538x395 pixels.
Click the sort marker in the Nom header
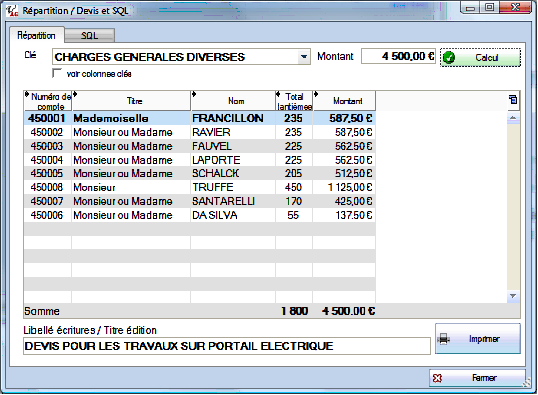pos(194,94)
